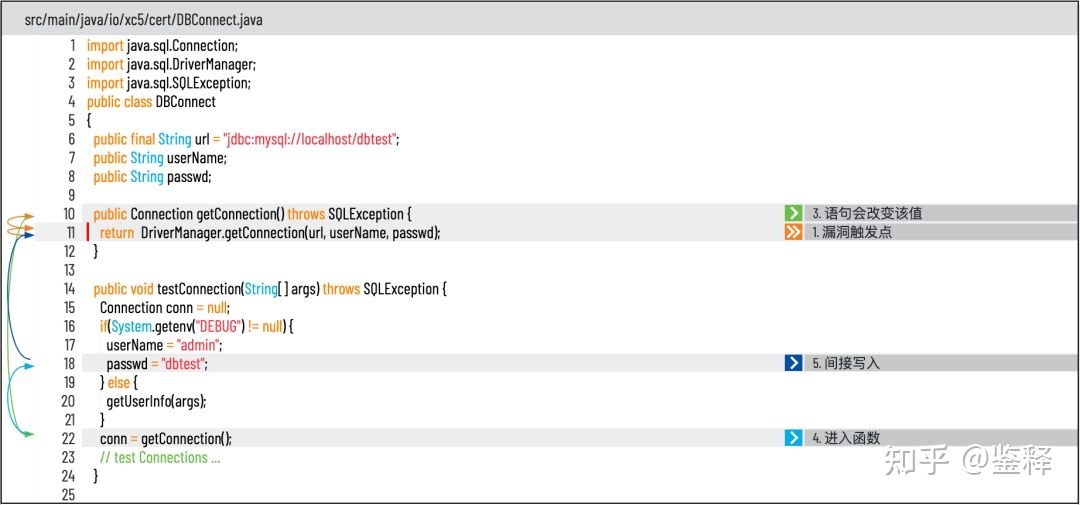The height and width of the screenshot is (505, 1080).
Task: Click the red marker bar on line 11
Action: click(88, 232)
